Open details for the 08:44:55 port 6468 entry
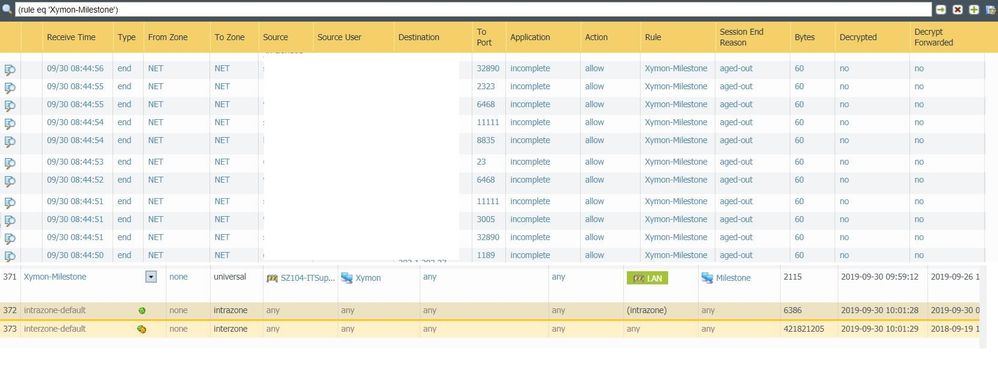The height and width of the screenshot is (388, 998). [x=10, y=105]
